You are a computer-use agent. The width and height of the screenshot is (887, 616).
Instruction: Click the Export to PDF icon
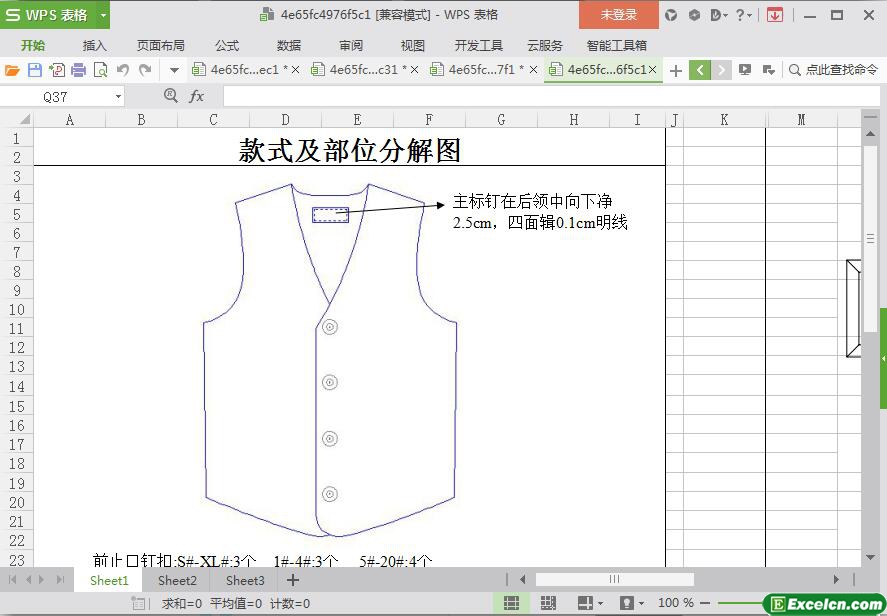click(57, 70)
